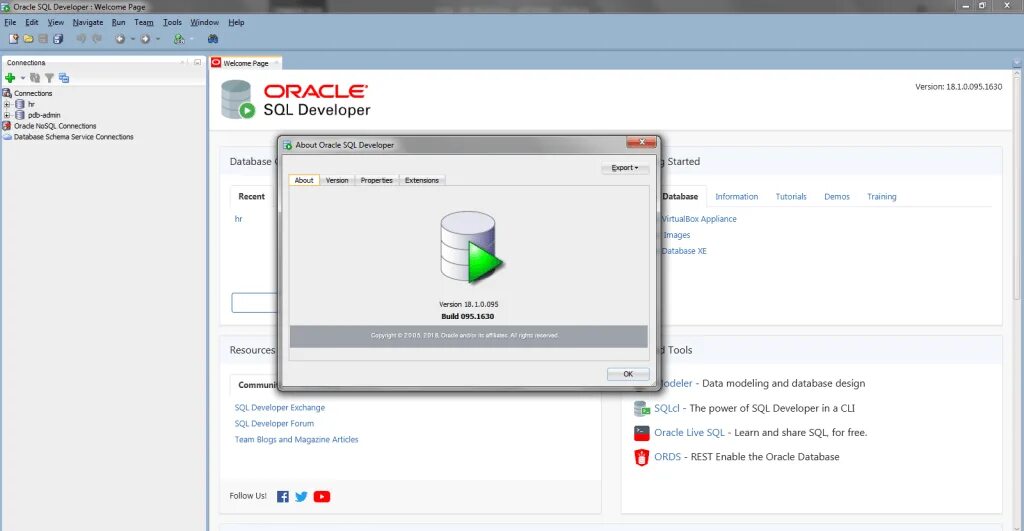Screen dimensions: 1024x531
Task: Open the File menu
Action: 10,22
